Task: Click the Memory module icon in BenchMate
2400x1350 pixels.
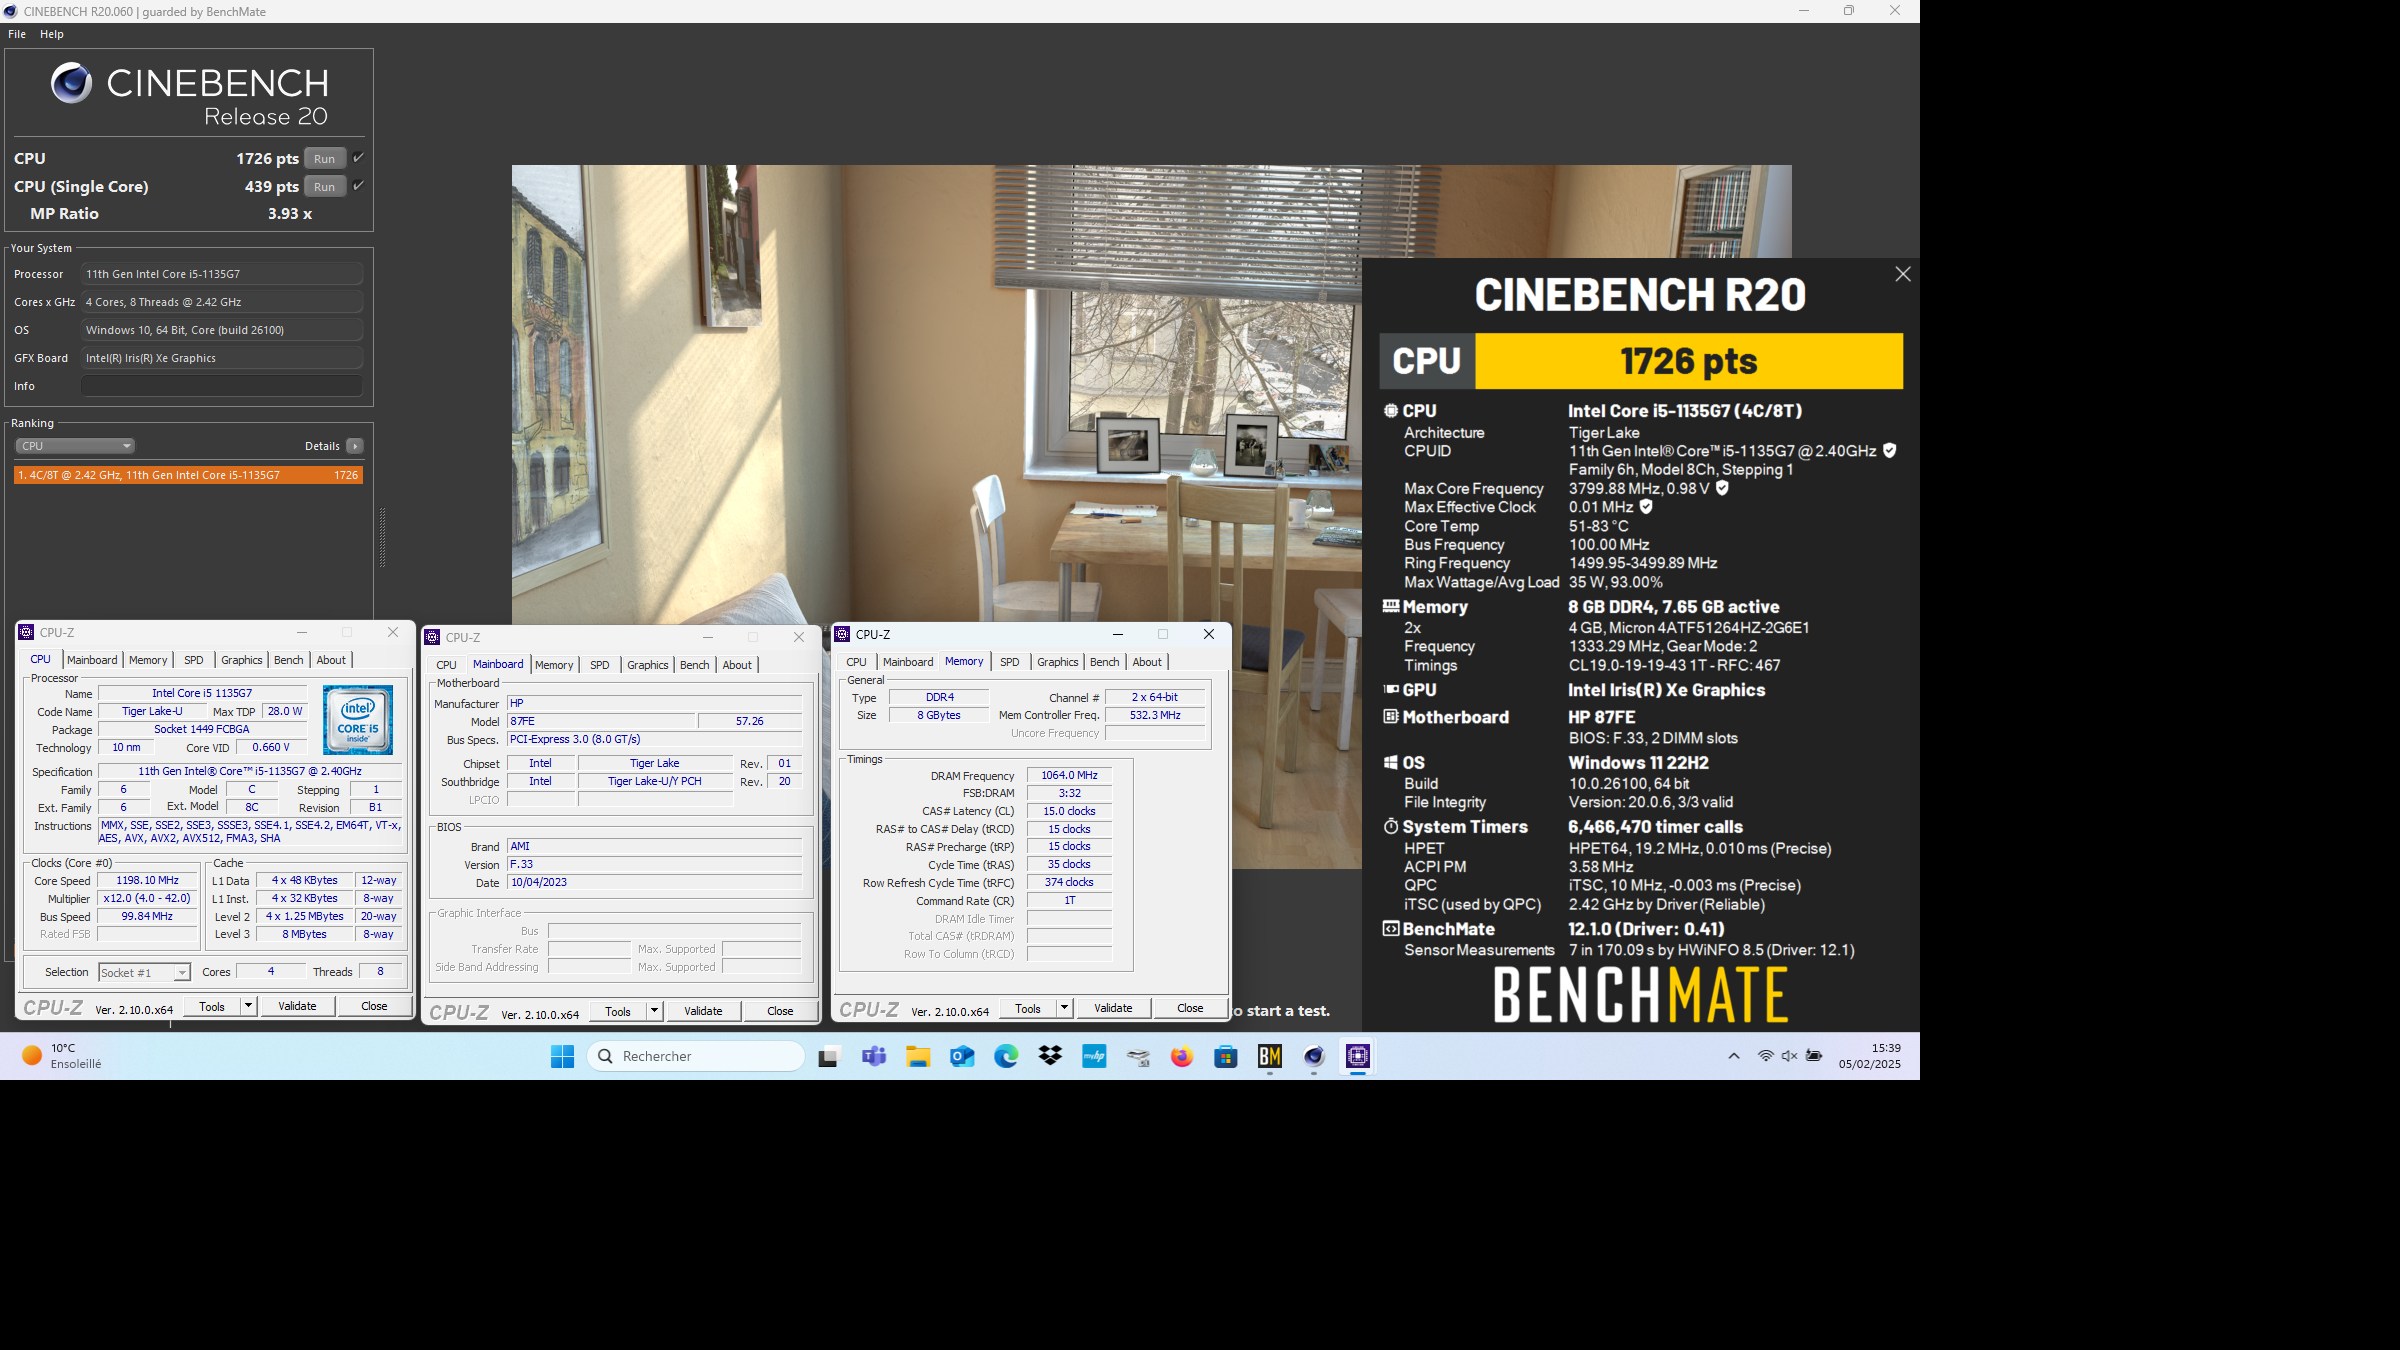Action: [x=1391, y=606]
